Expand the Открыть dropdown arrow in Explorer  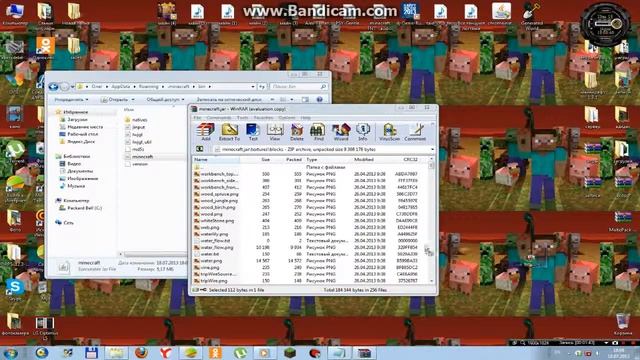pos(133,100)
